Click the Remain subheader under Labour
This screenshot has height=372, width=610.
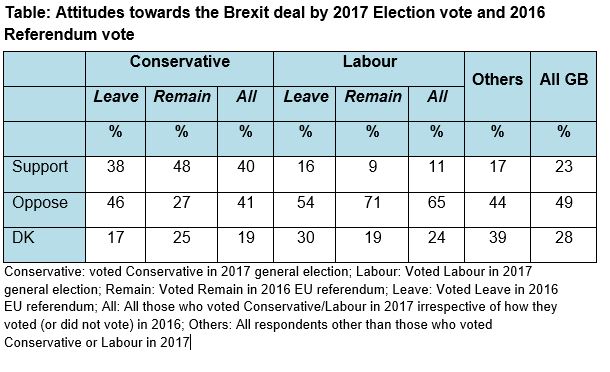tap(373, 97)
